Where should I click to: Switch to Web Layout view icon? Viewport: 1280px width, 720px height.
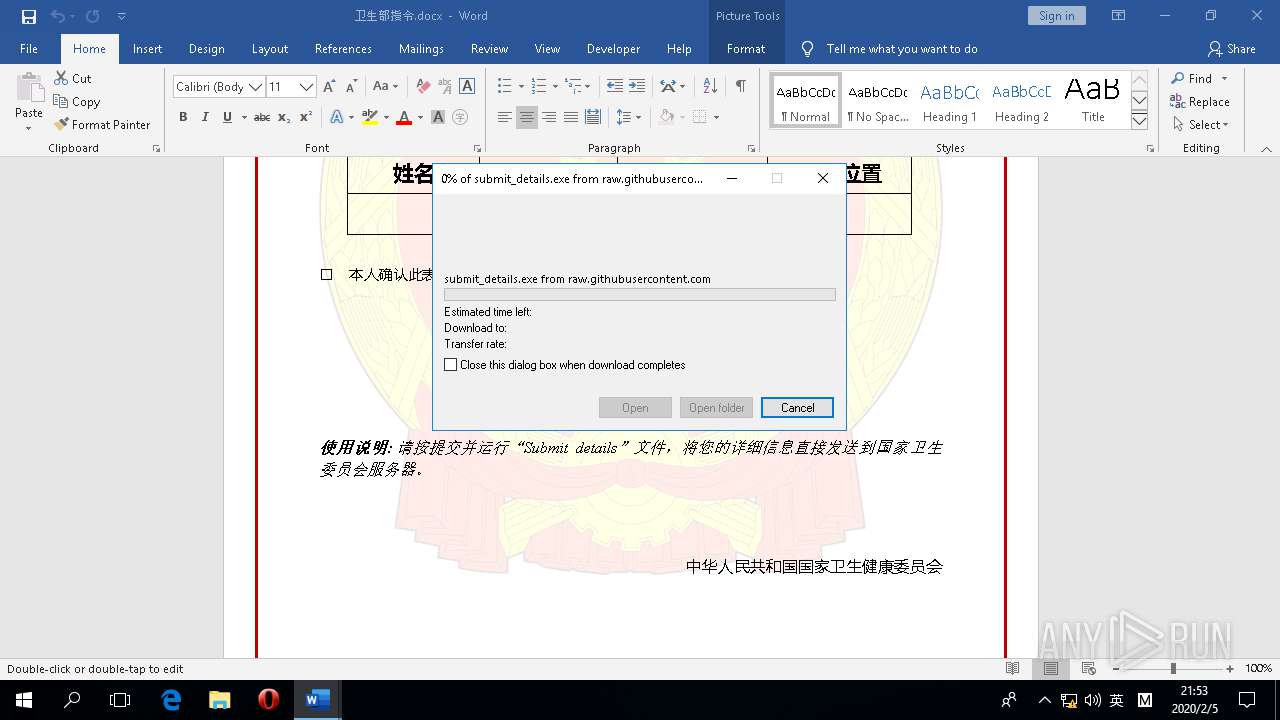(1089, 668)
